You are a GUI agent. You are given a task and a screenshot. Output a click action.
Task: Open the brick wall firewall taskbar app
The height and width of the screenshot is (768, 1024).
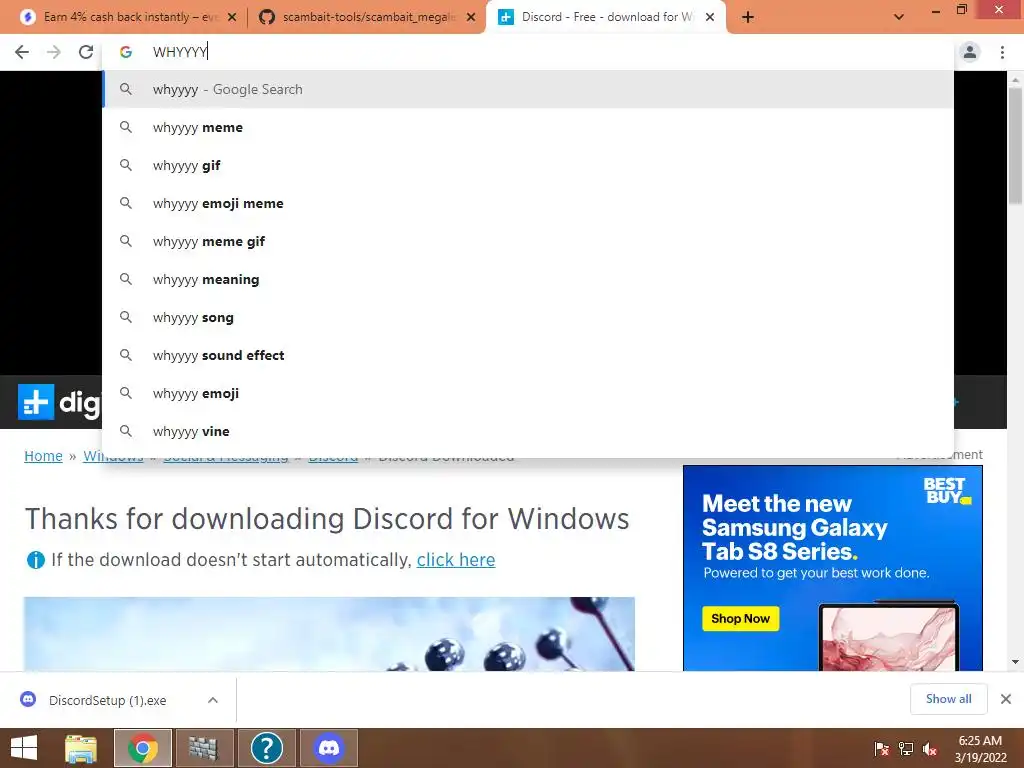pyautogui.click(x=204, y=748)
